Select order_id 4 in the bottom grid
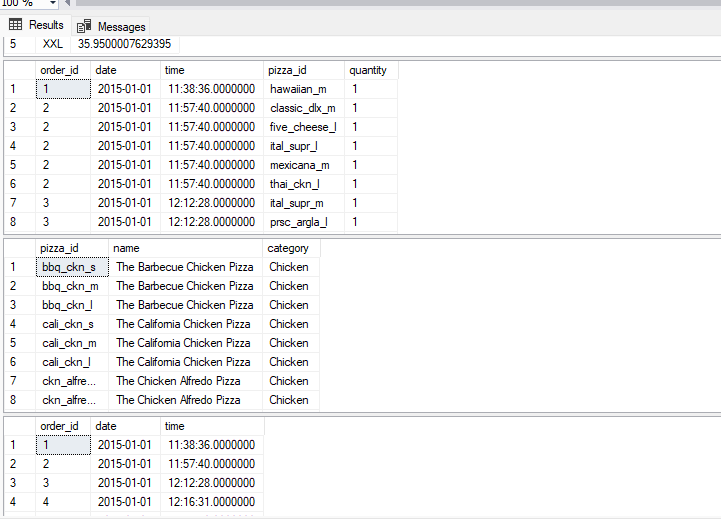721x519 pixels. pyautogui.click(x=63, y=502)
